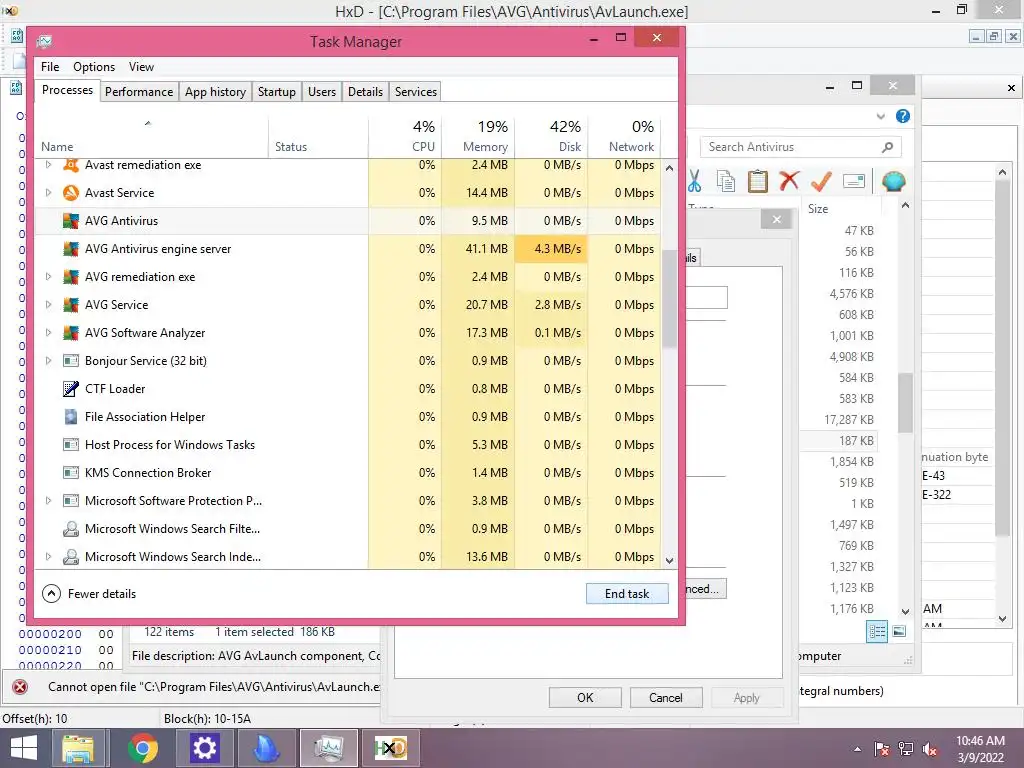Click the Explorer red X Delete icon
1024x768 pixels.
pos(789,180)
